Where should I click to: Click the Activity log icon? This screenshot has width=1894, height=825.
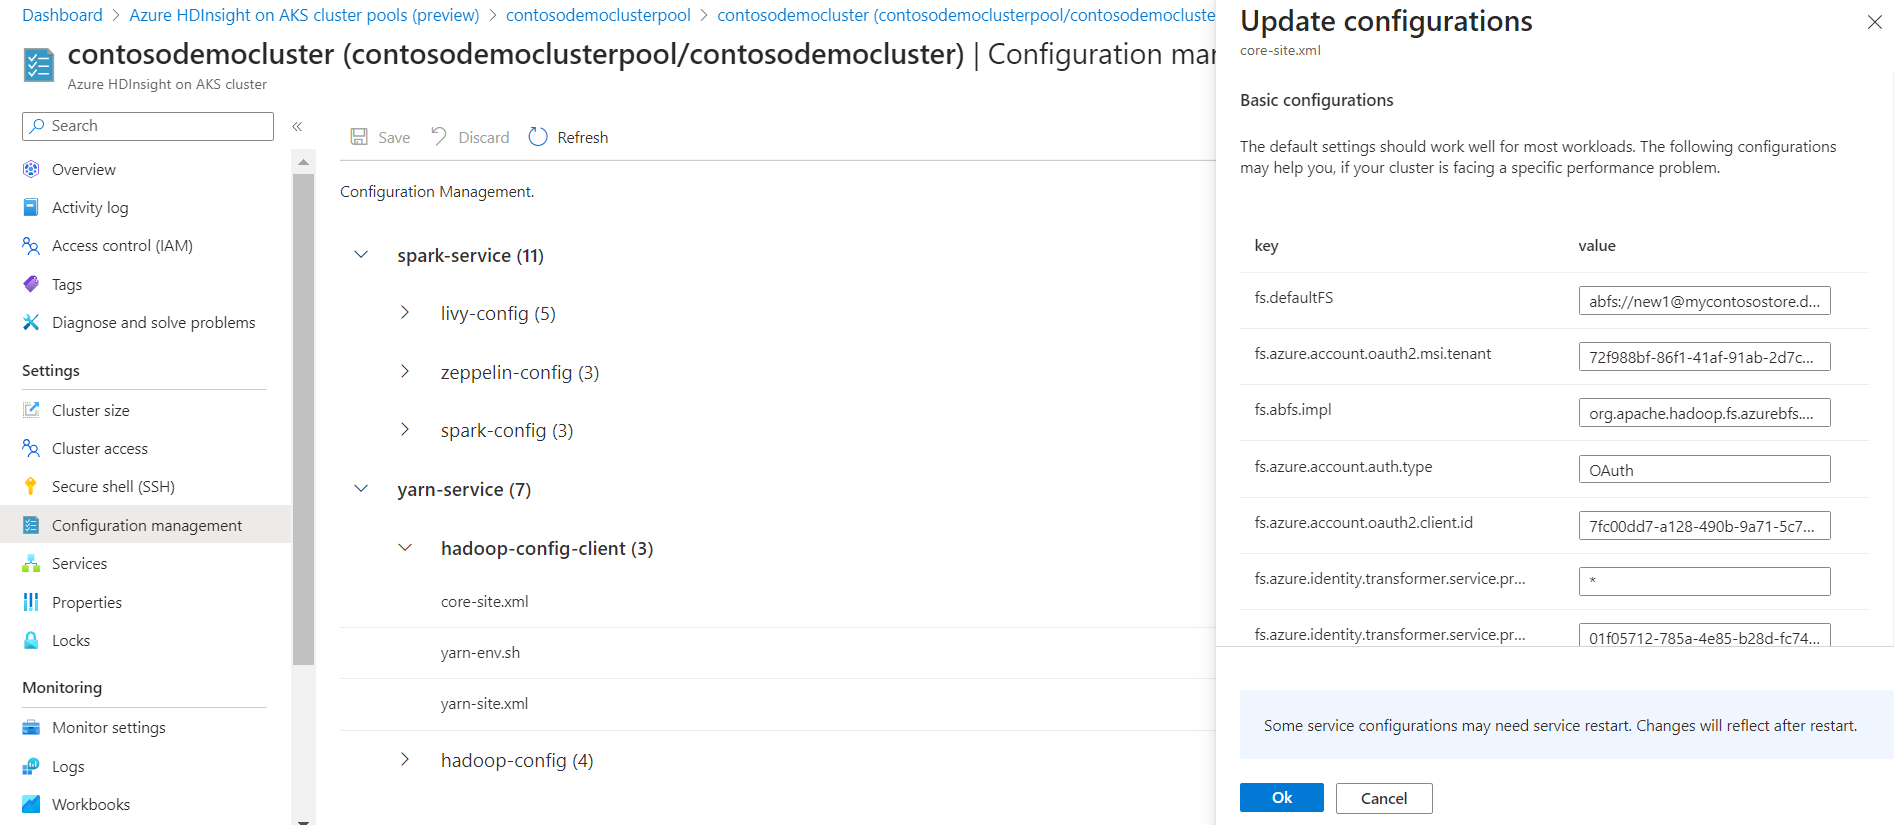pyautogui.click(x=31, y=207)
